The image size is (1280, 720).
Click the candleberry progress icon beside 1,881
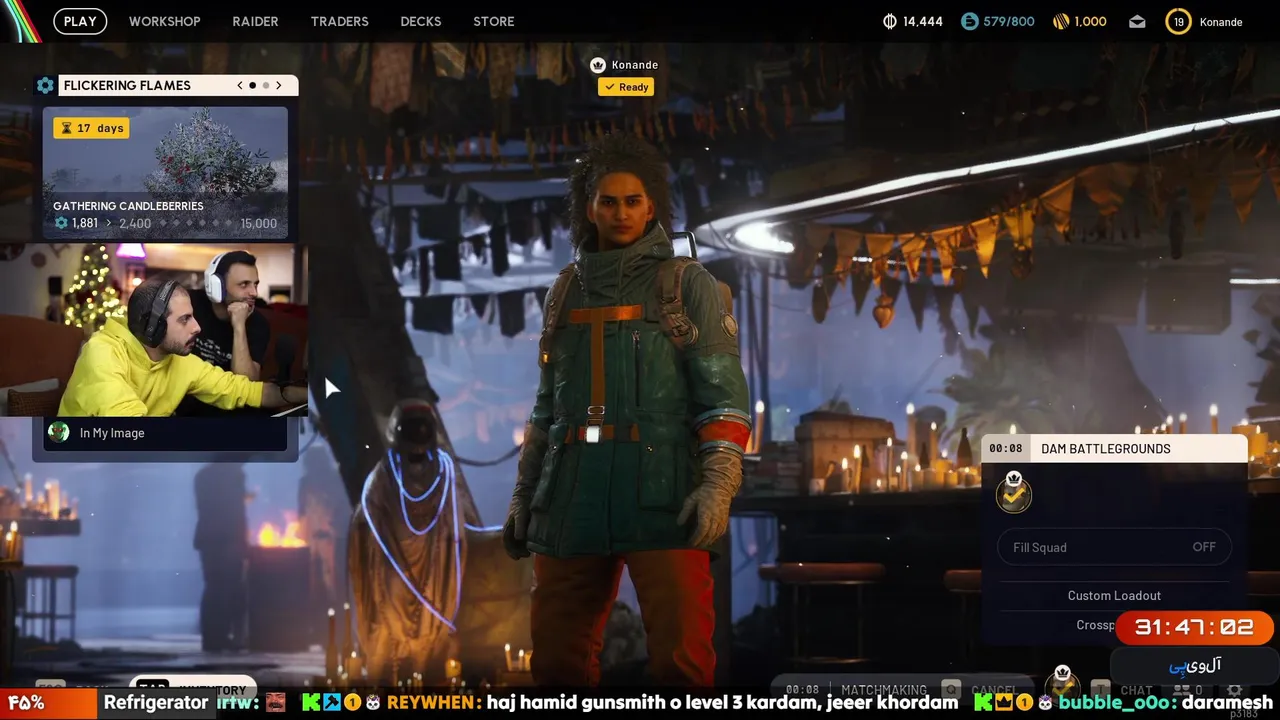click(61, 223)
